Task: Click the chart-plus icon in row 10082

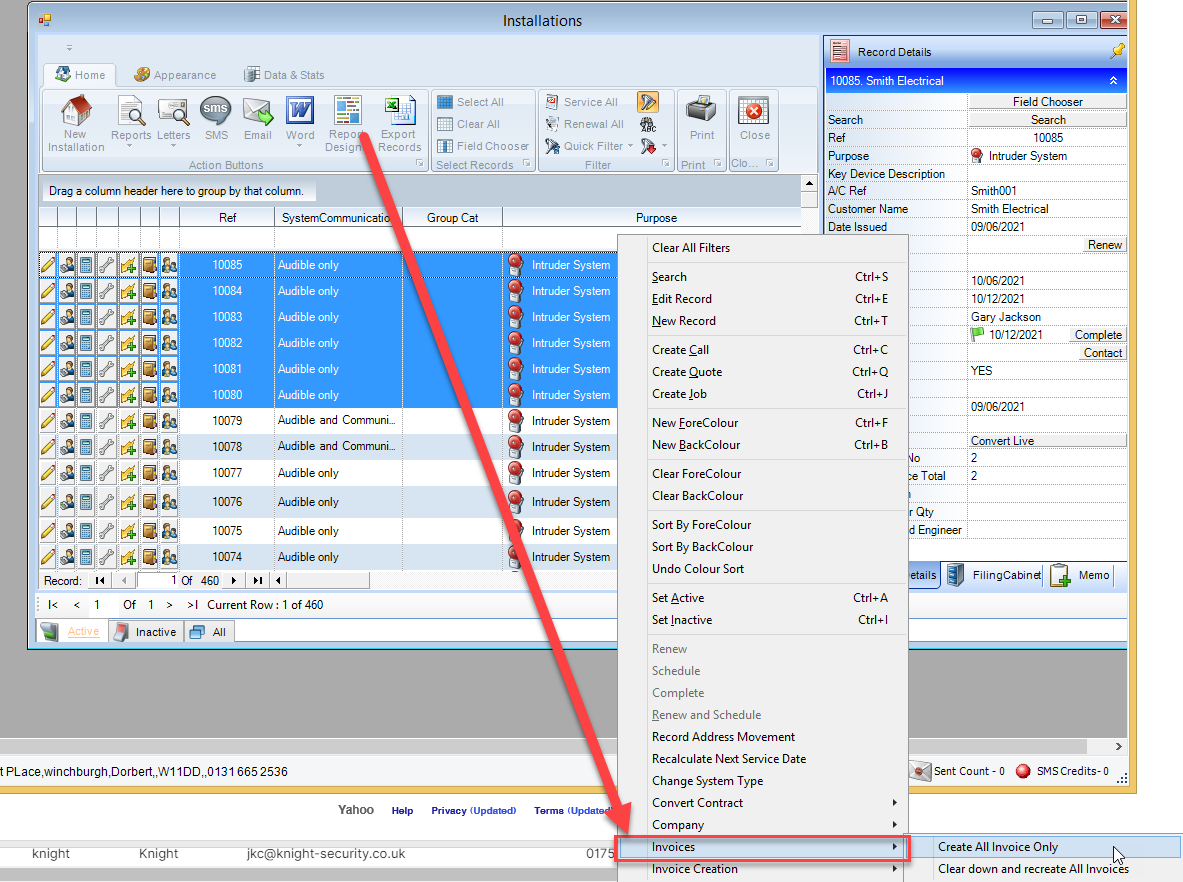Action: click(x=128, y=343)
